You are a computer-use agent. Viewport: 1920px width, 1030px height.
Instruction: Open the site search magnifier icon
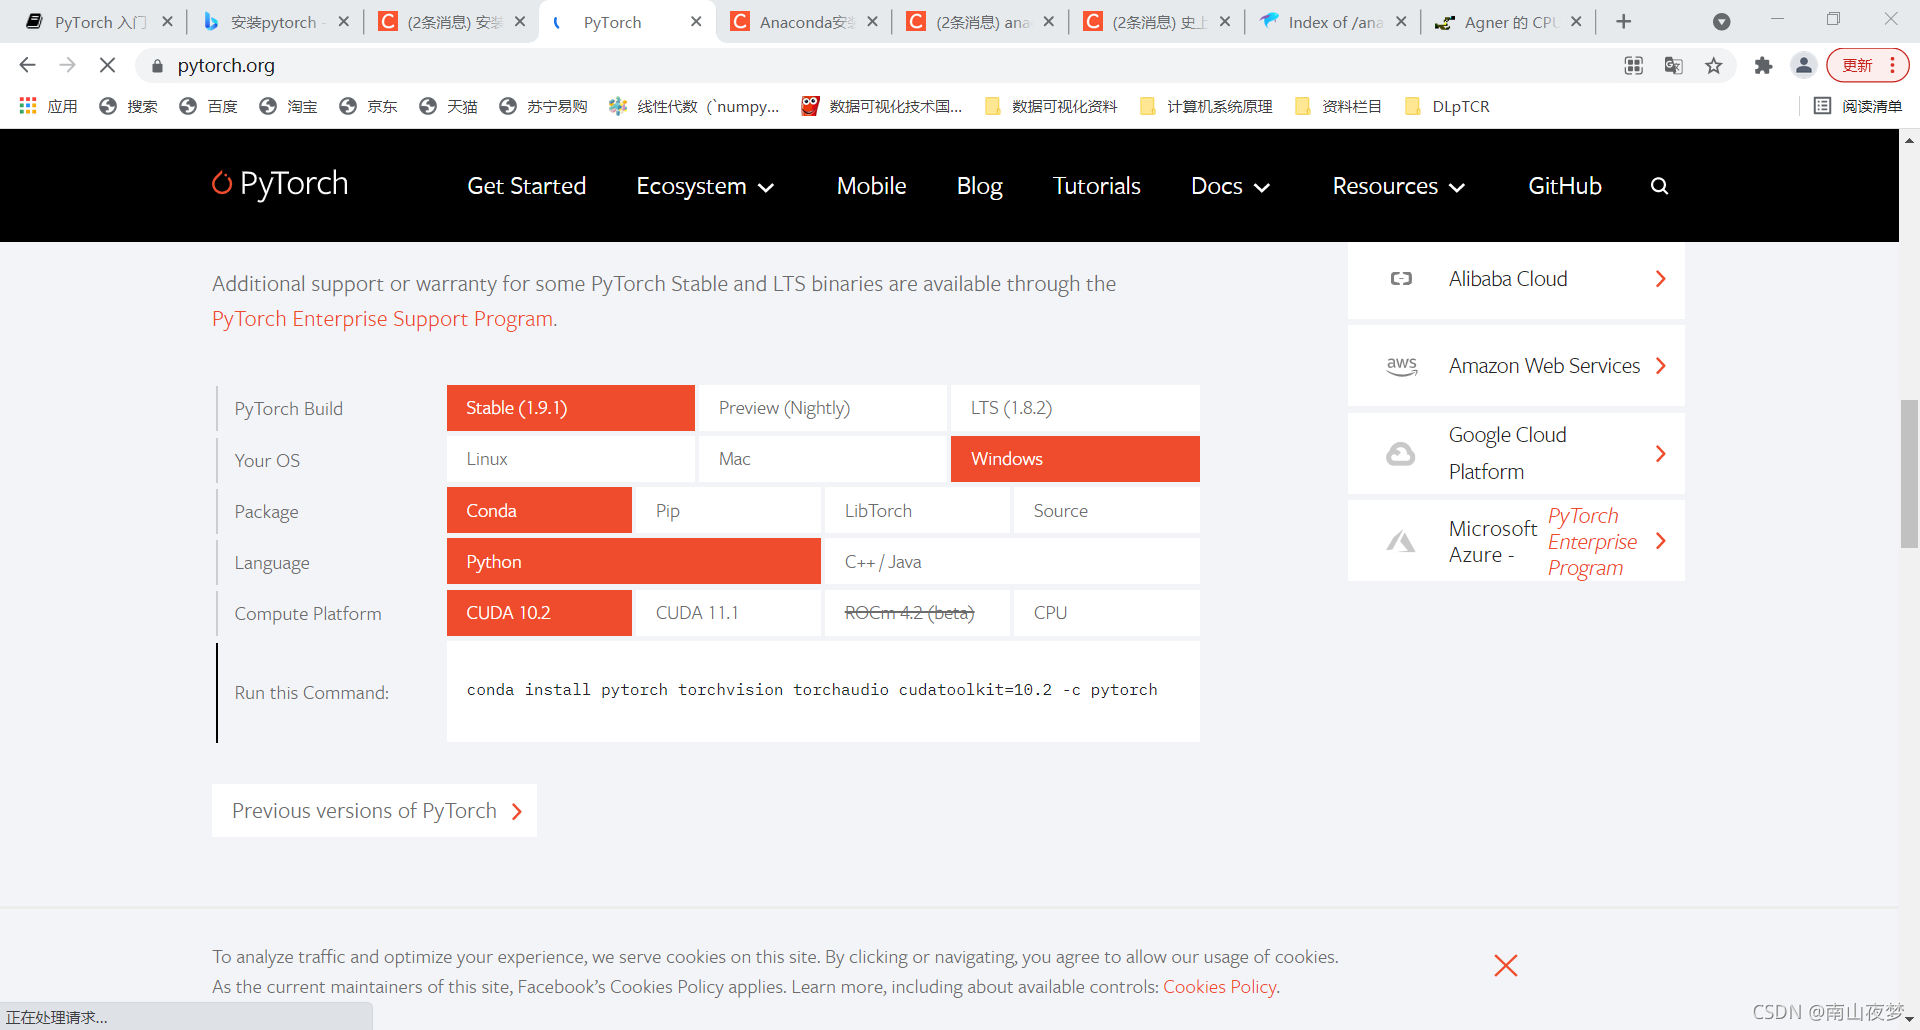(x=1659, y=186)
